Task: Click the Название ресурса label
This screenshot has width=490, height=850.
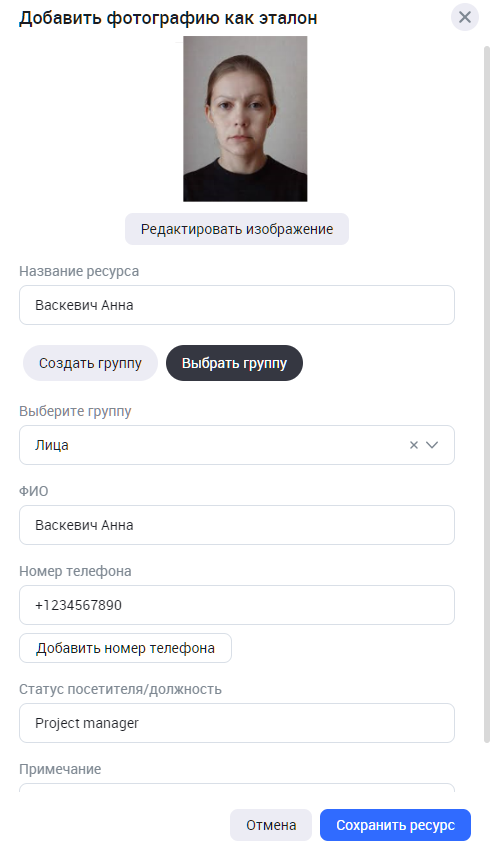Action: (x=79, y=271)
